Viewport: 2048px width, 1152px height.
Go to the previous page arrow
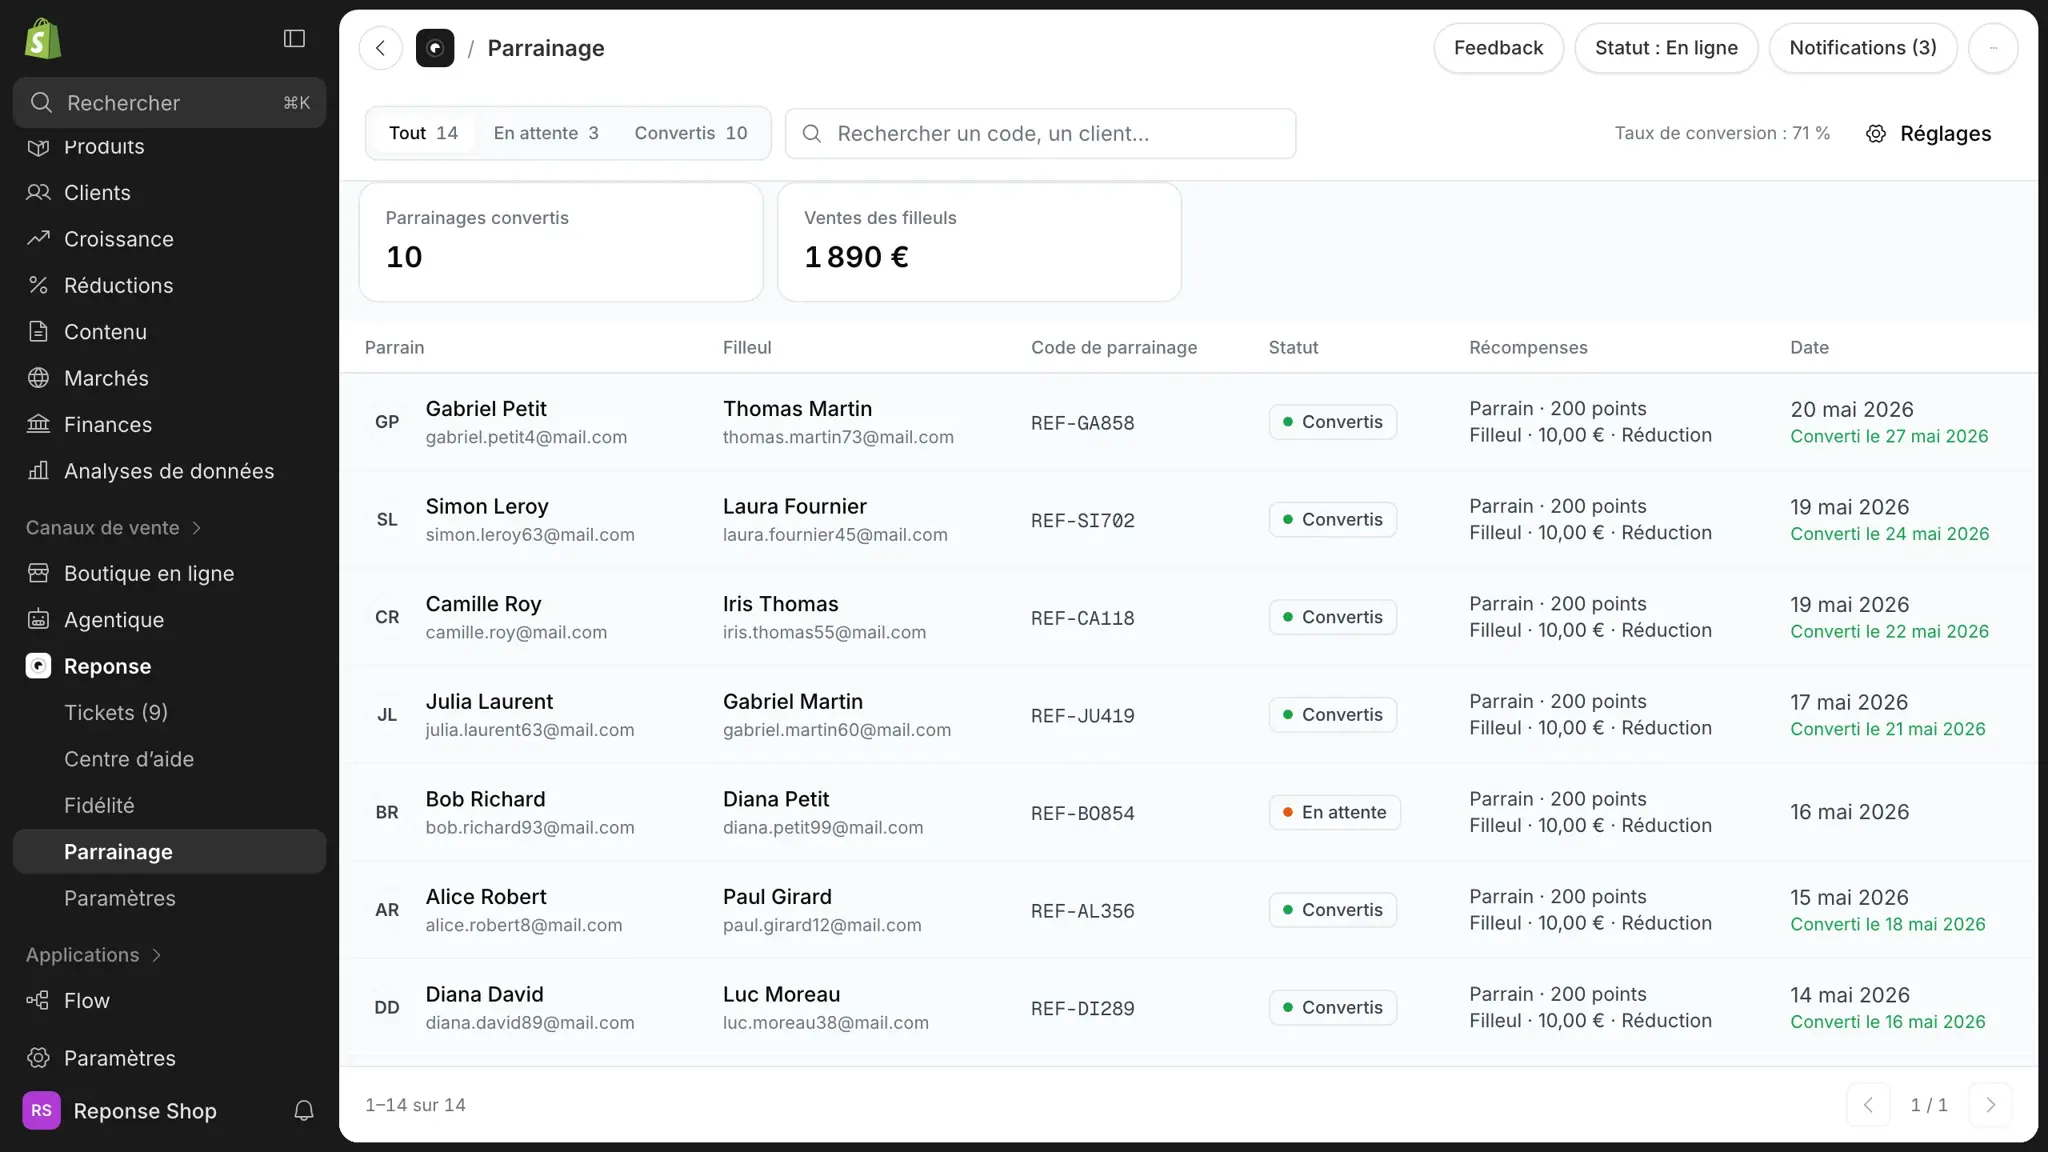[1868, 1105]
